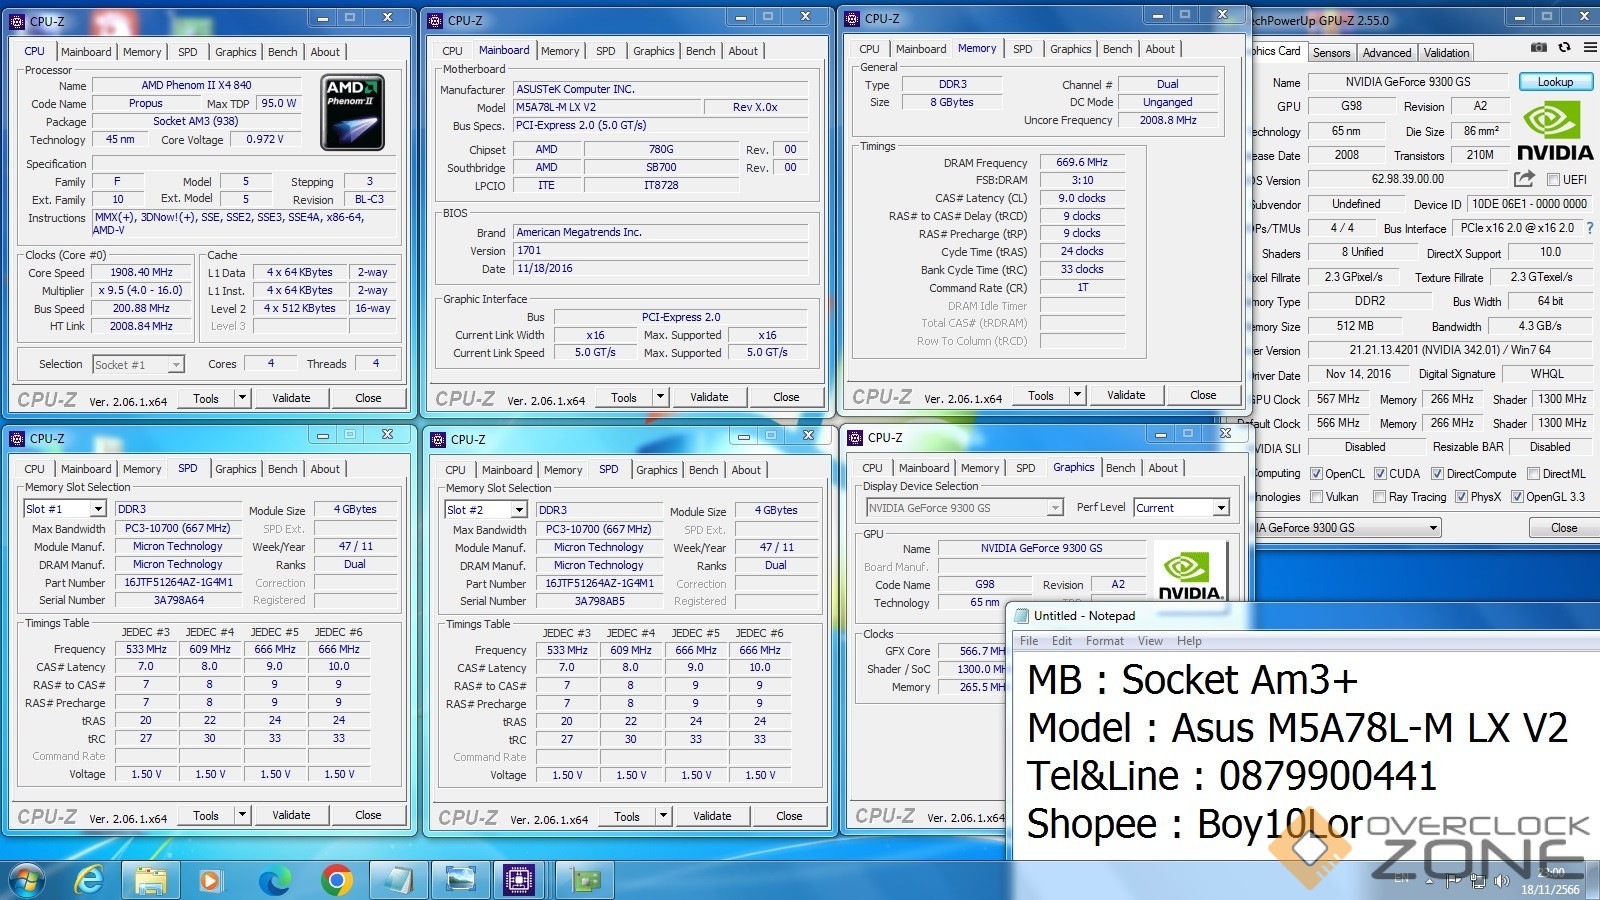Open Microsoft Edge from the taskbar

tap(274, 880)
